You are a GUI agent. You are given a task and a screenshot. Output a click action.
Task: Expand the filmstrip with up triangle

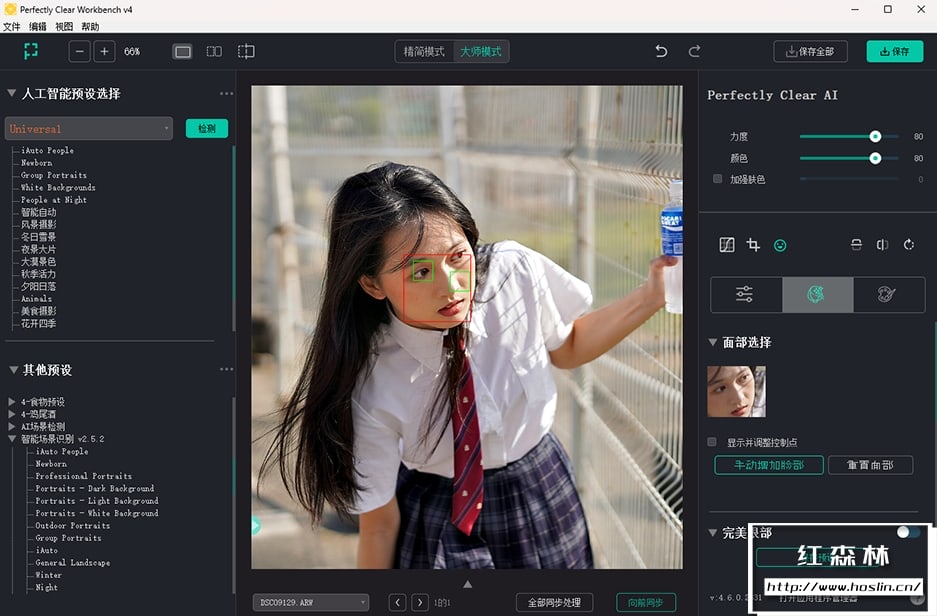(x=467, y=584)
